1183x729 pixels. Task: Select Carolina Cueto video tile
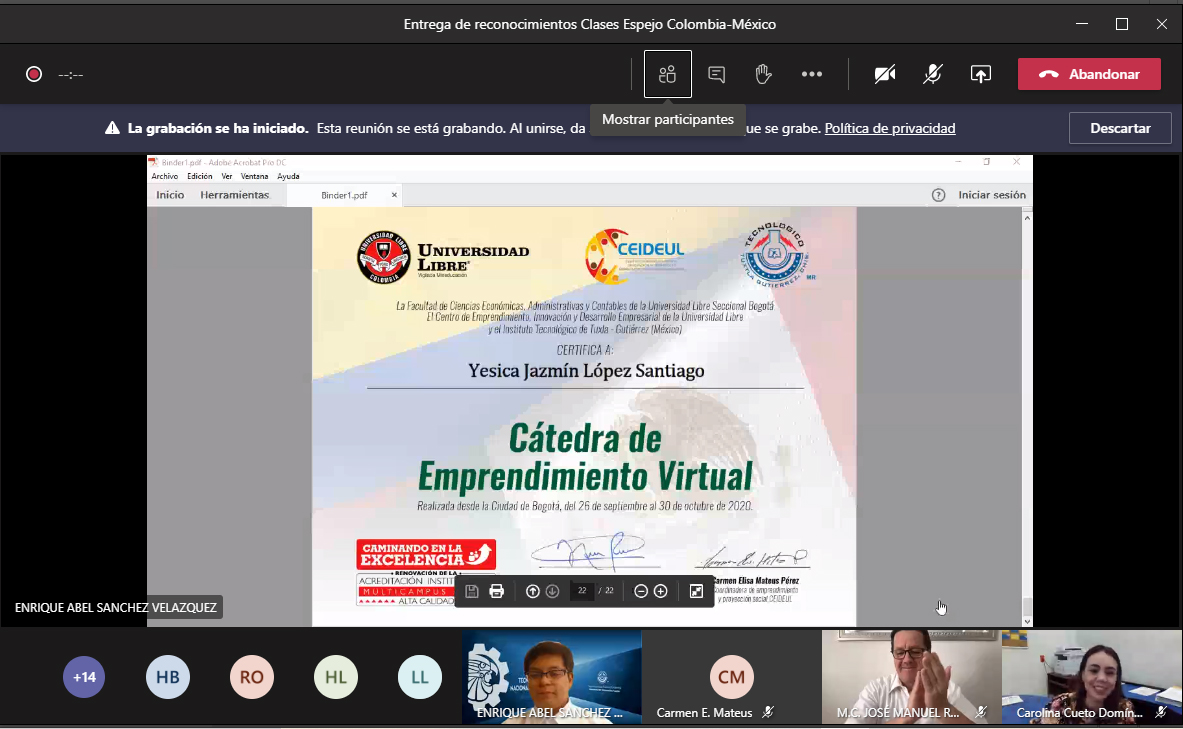pos(1092,677)
